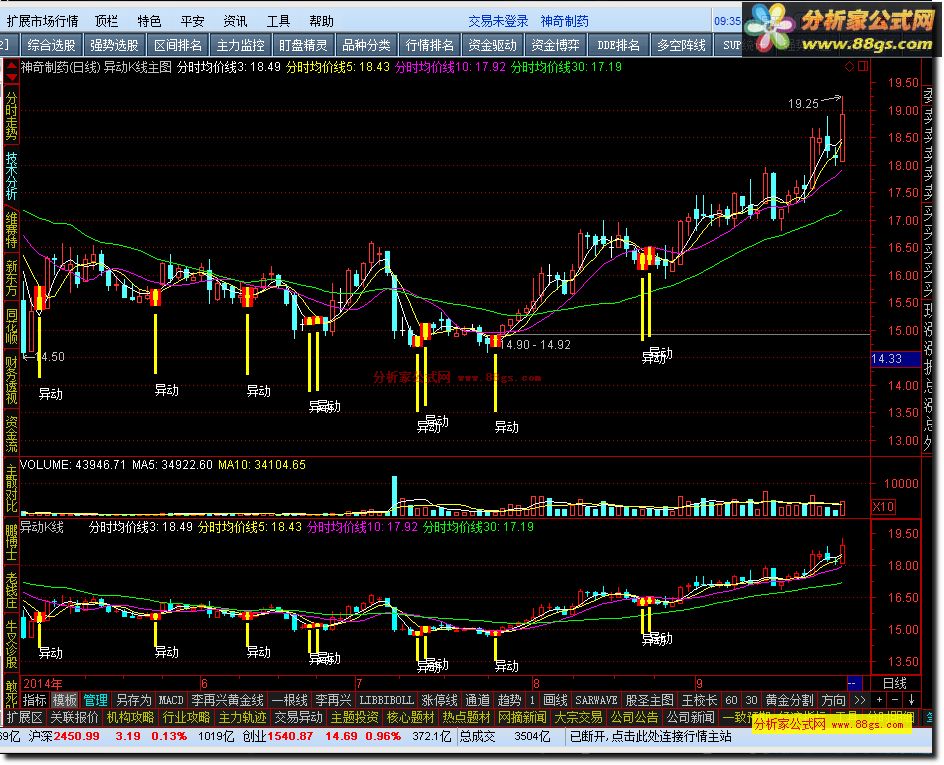Select 分时走势 side tab

click(11, 116)
